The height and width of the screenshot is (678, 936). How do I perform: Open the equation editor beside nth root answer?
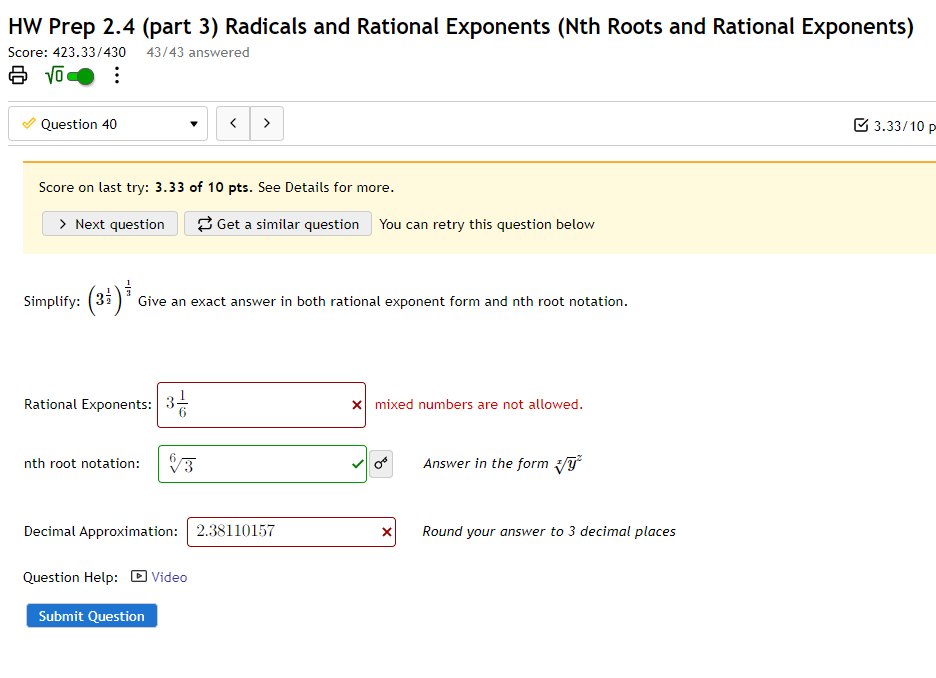coord(381,463)
